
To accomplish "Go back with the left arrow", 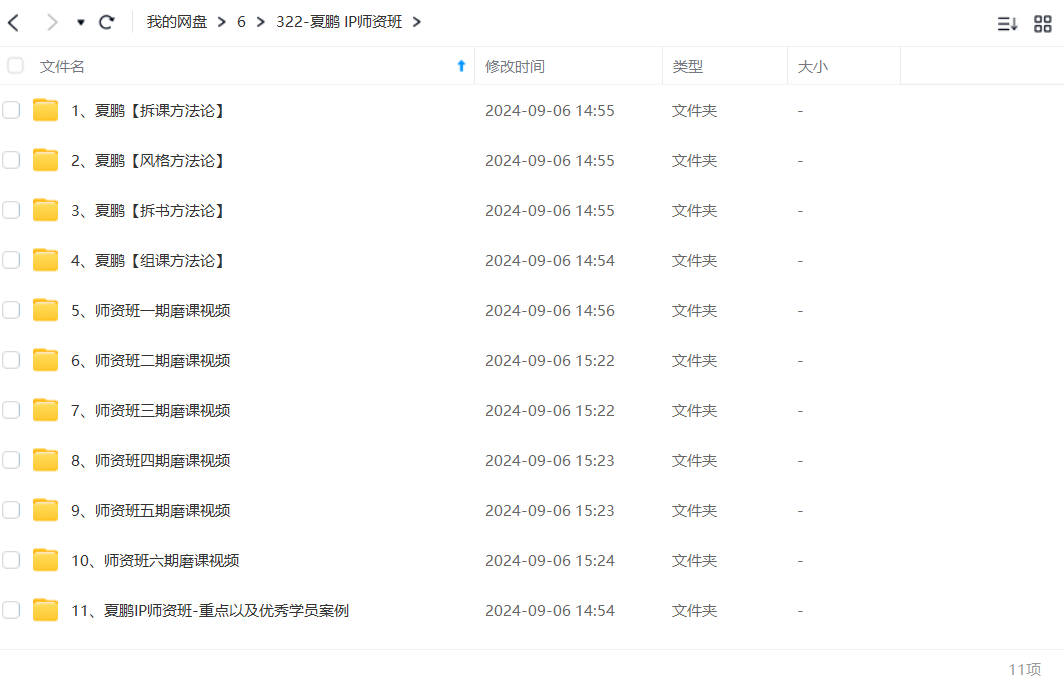I will pos(14,22).
